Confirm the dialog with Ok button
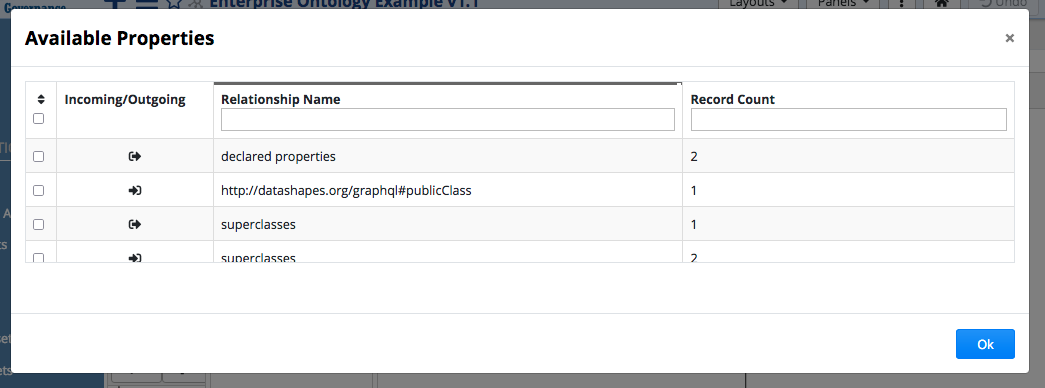Image resolution: width=1045 pixels, height=388 pixels. (985, 344)
